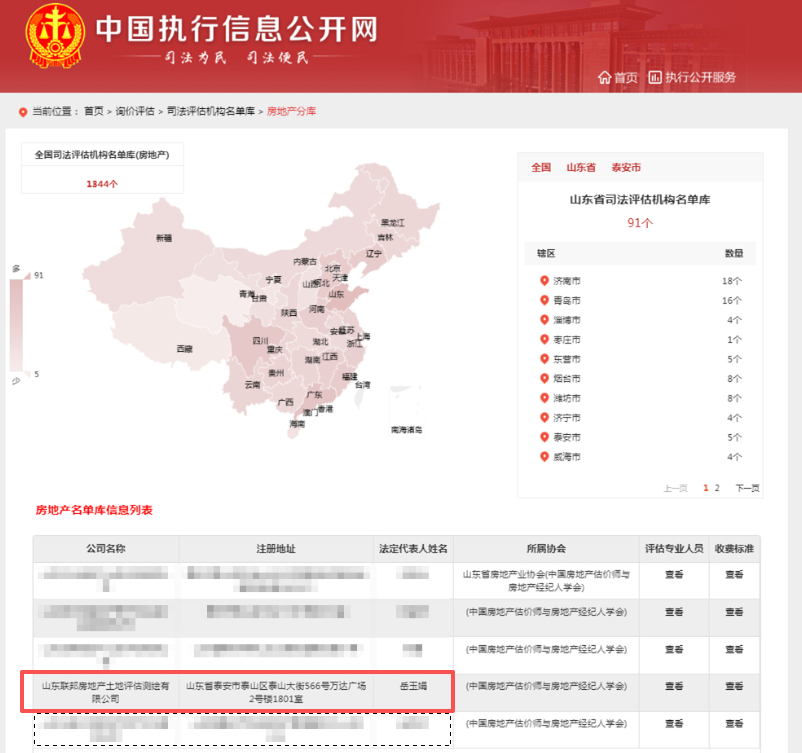Click the 1344个 total count
Image resolution: width=802 pixels, height=753 pixels.
pos(102,184)
